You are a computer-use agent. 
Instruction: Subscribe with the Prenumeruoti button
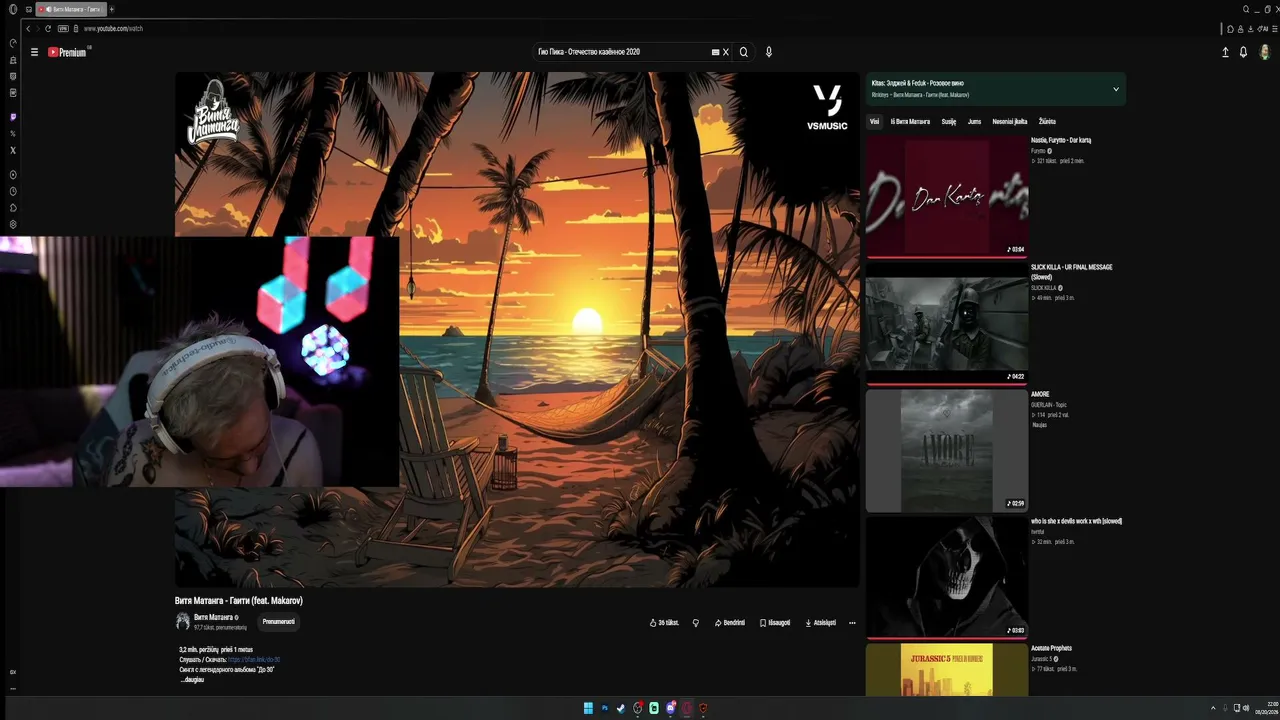278,622
